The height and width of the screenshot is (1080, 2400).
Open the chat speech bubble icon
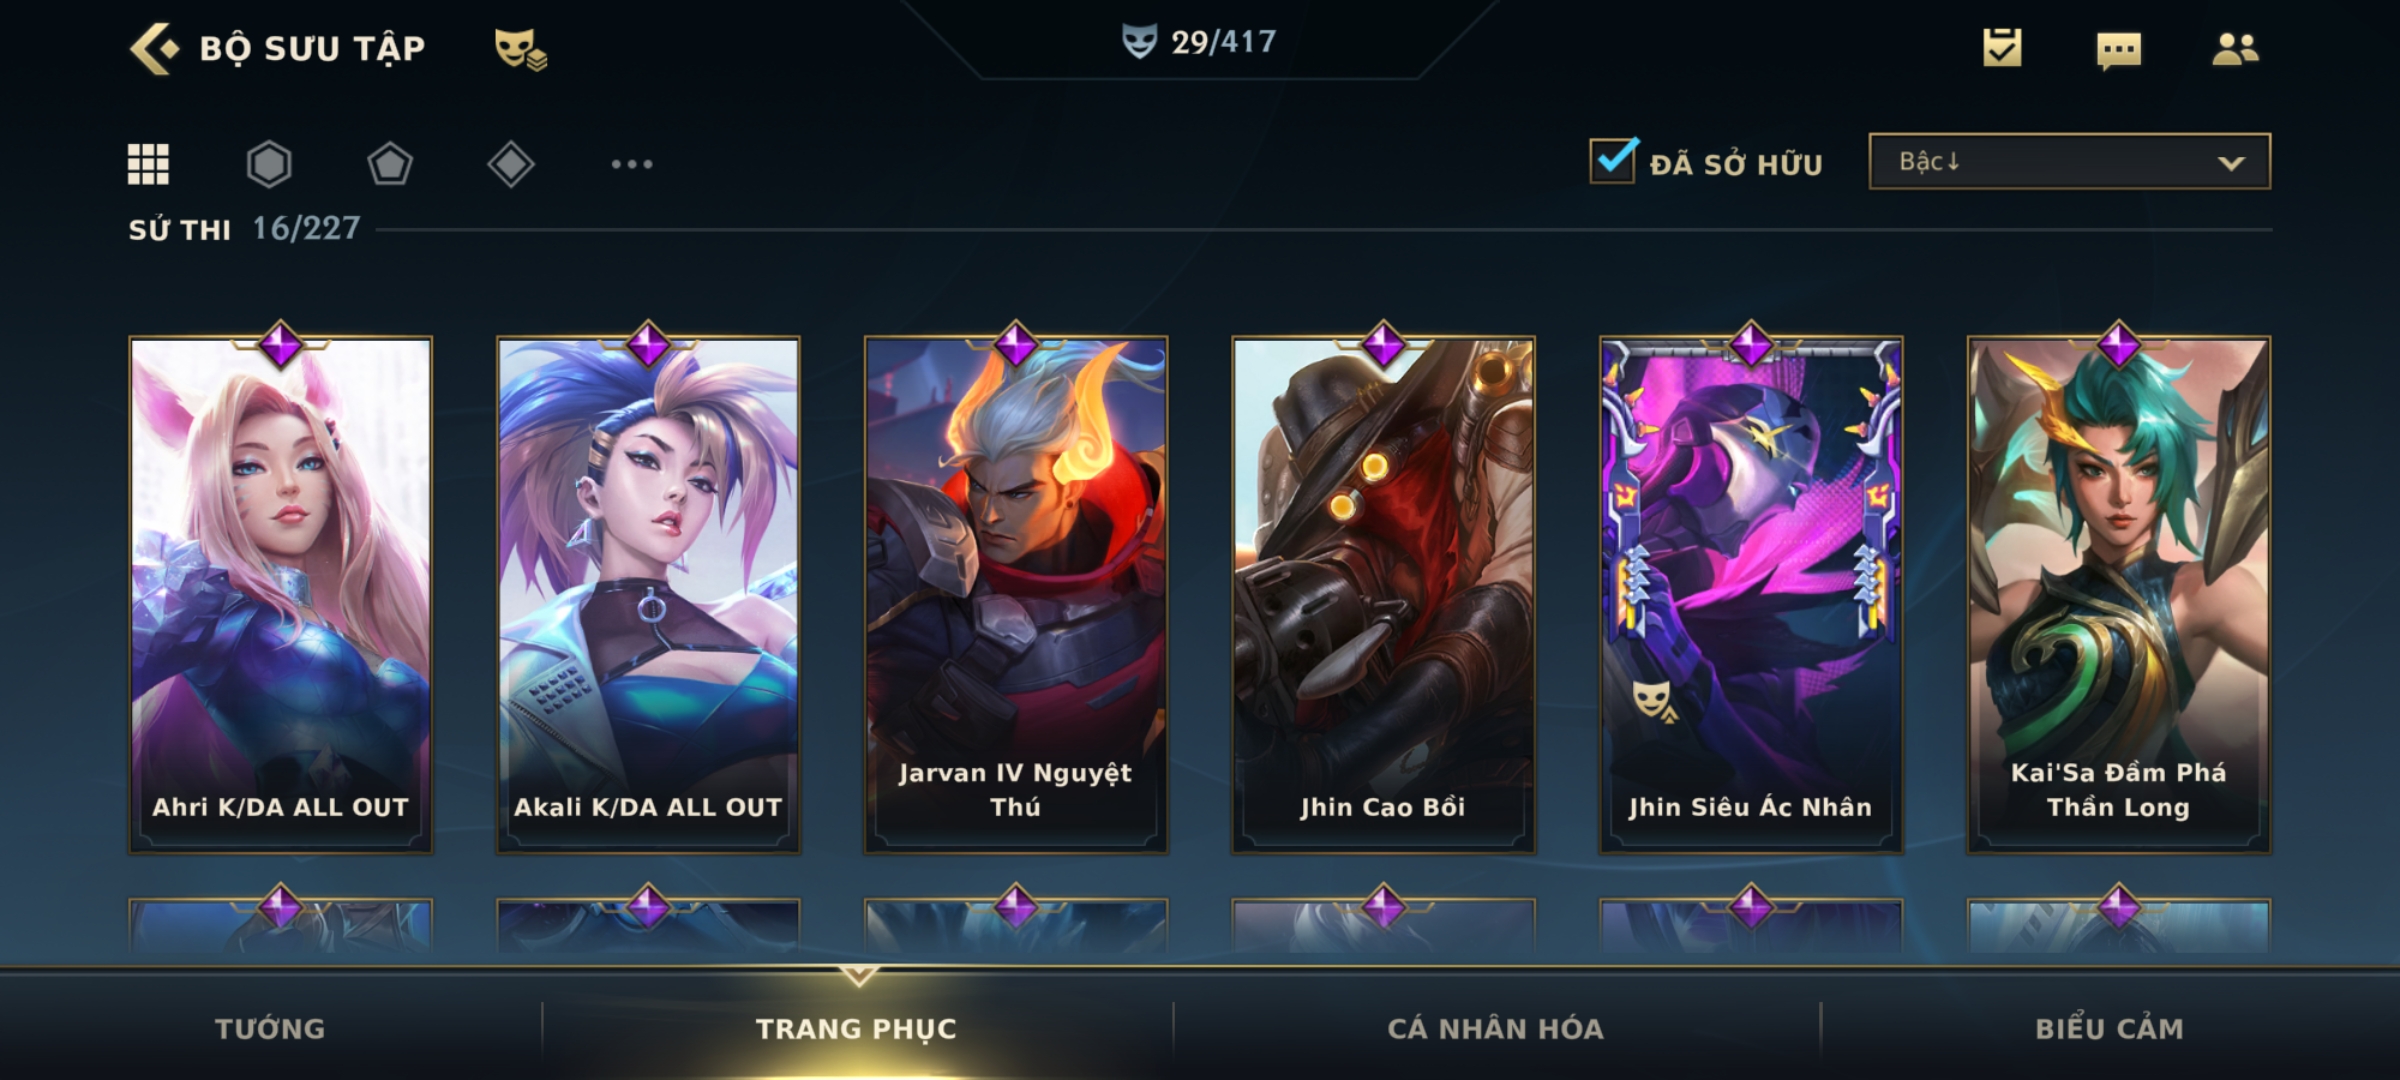2119,50
